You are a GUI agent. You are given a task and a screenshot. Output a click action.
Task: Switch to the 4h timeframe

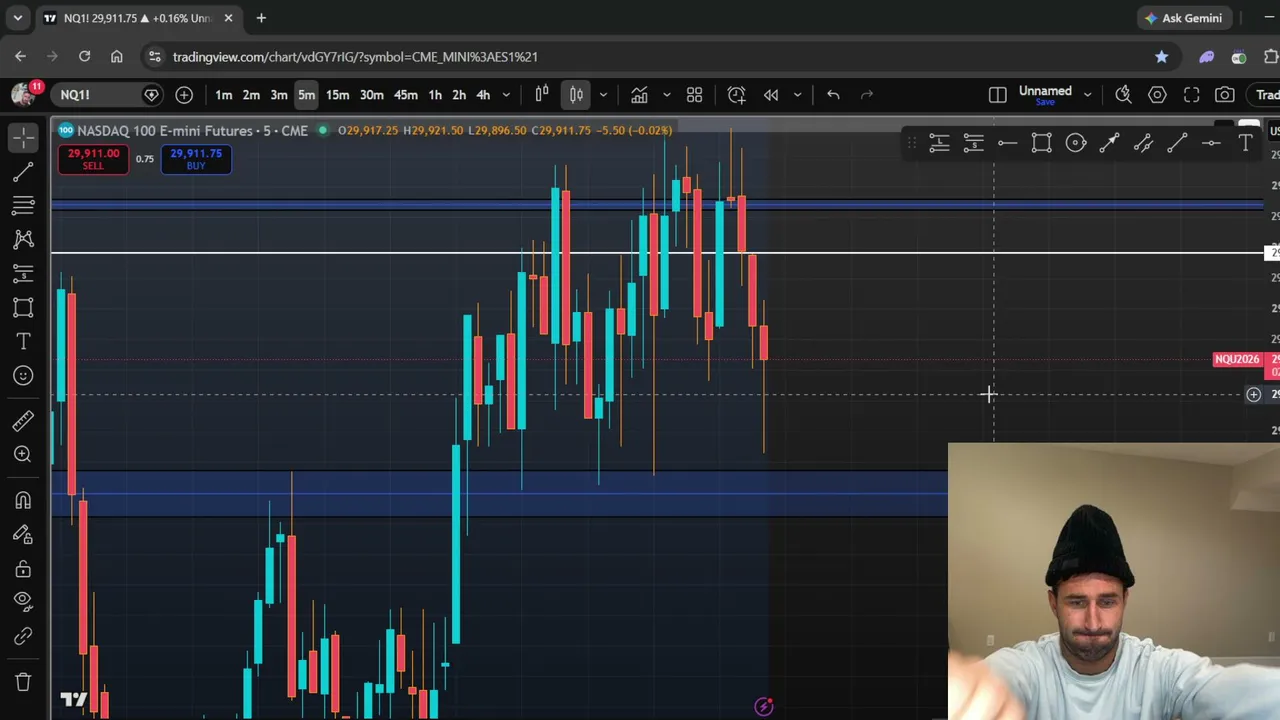[x=483, y=95]
